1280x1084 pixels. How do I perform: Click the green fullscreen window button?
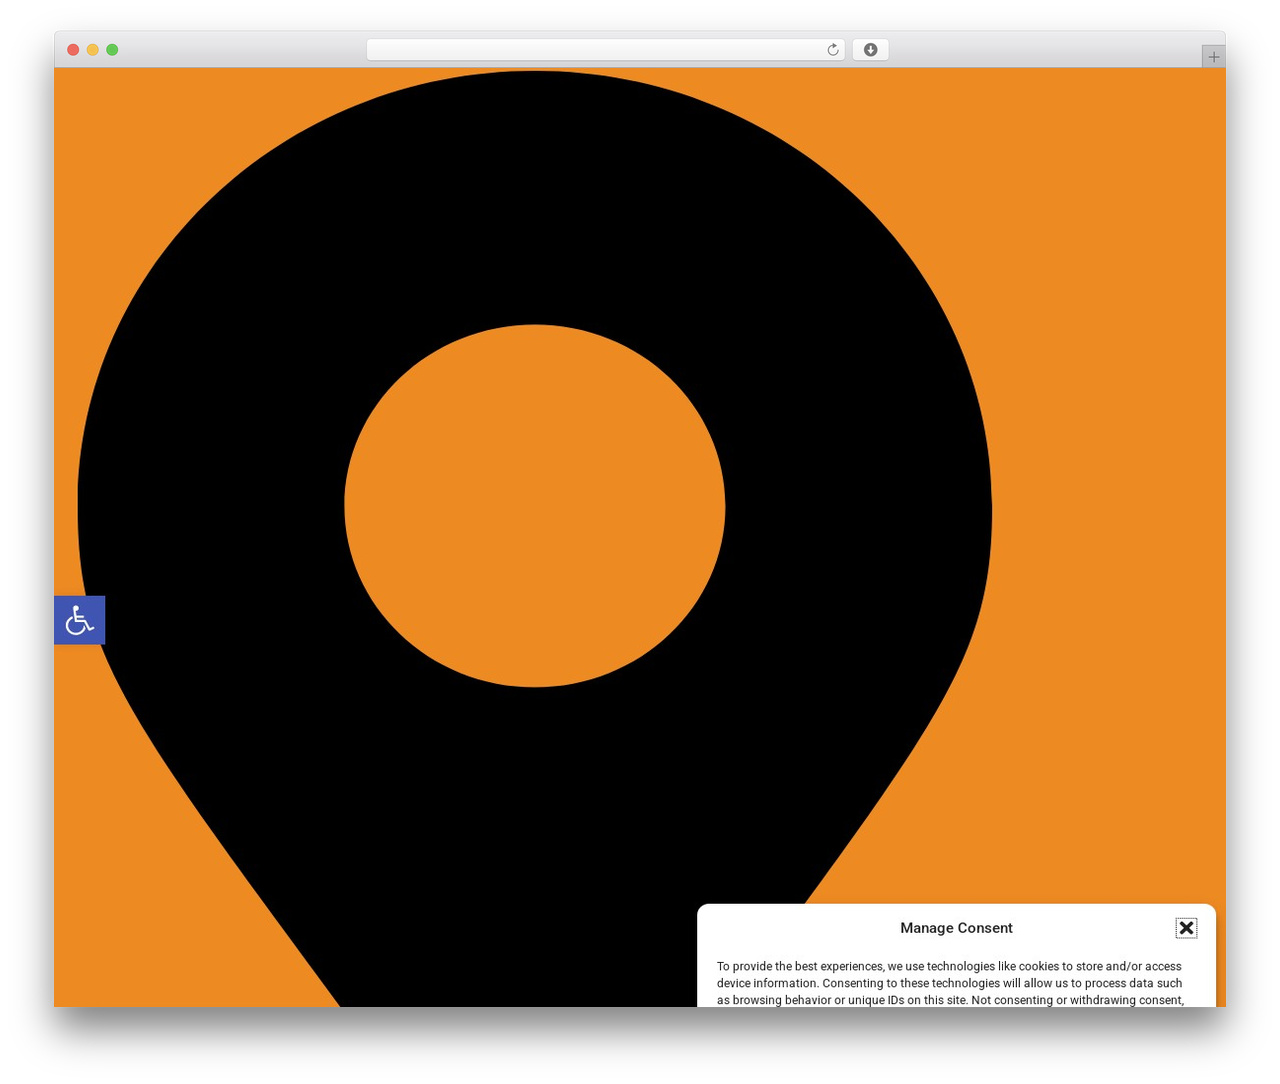click(112, 50)
